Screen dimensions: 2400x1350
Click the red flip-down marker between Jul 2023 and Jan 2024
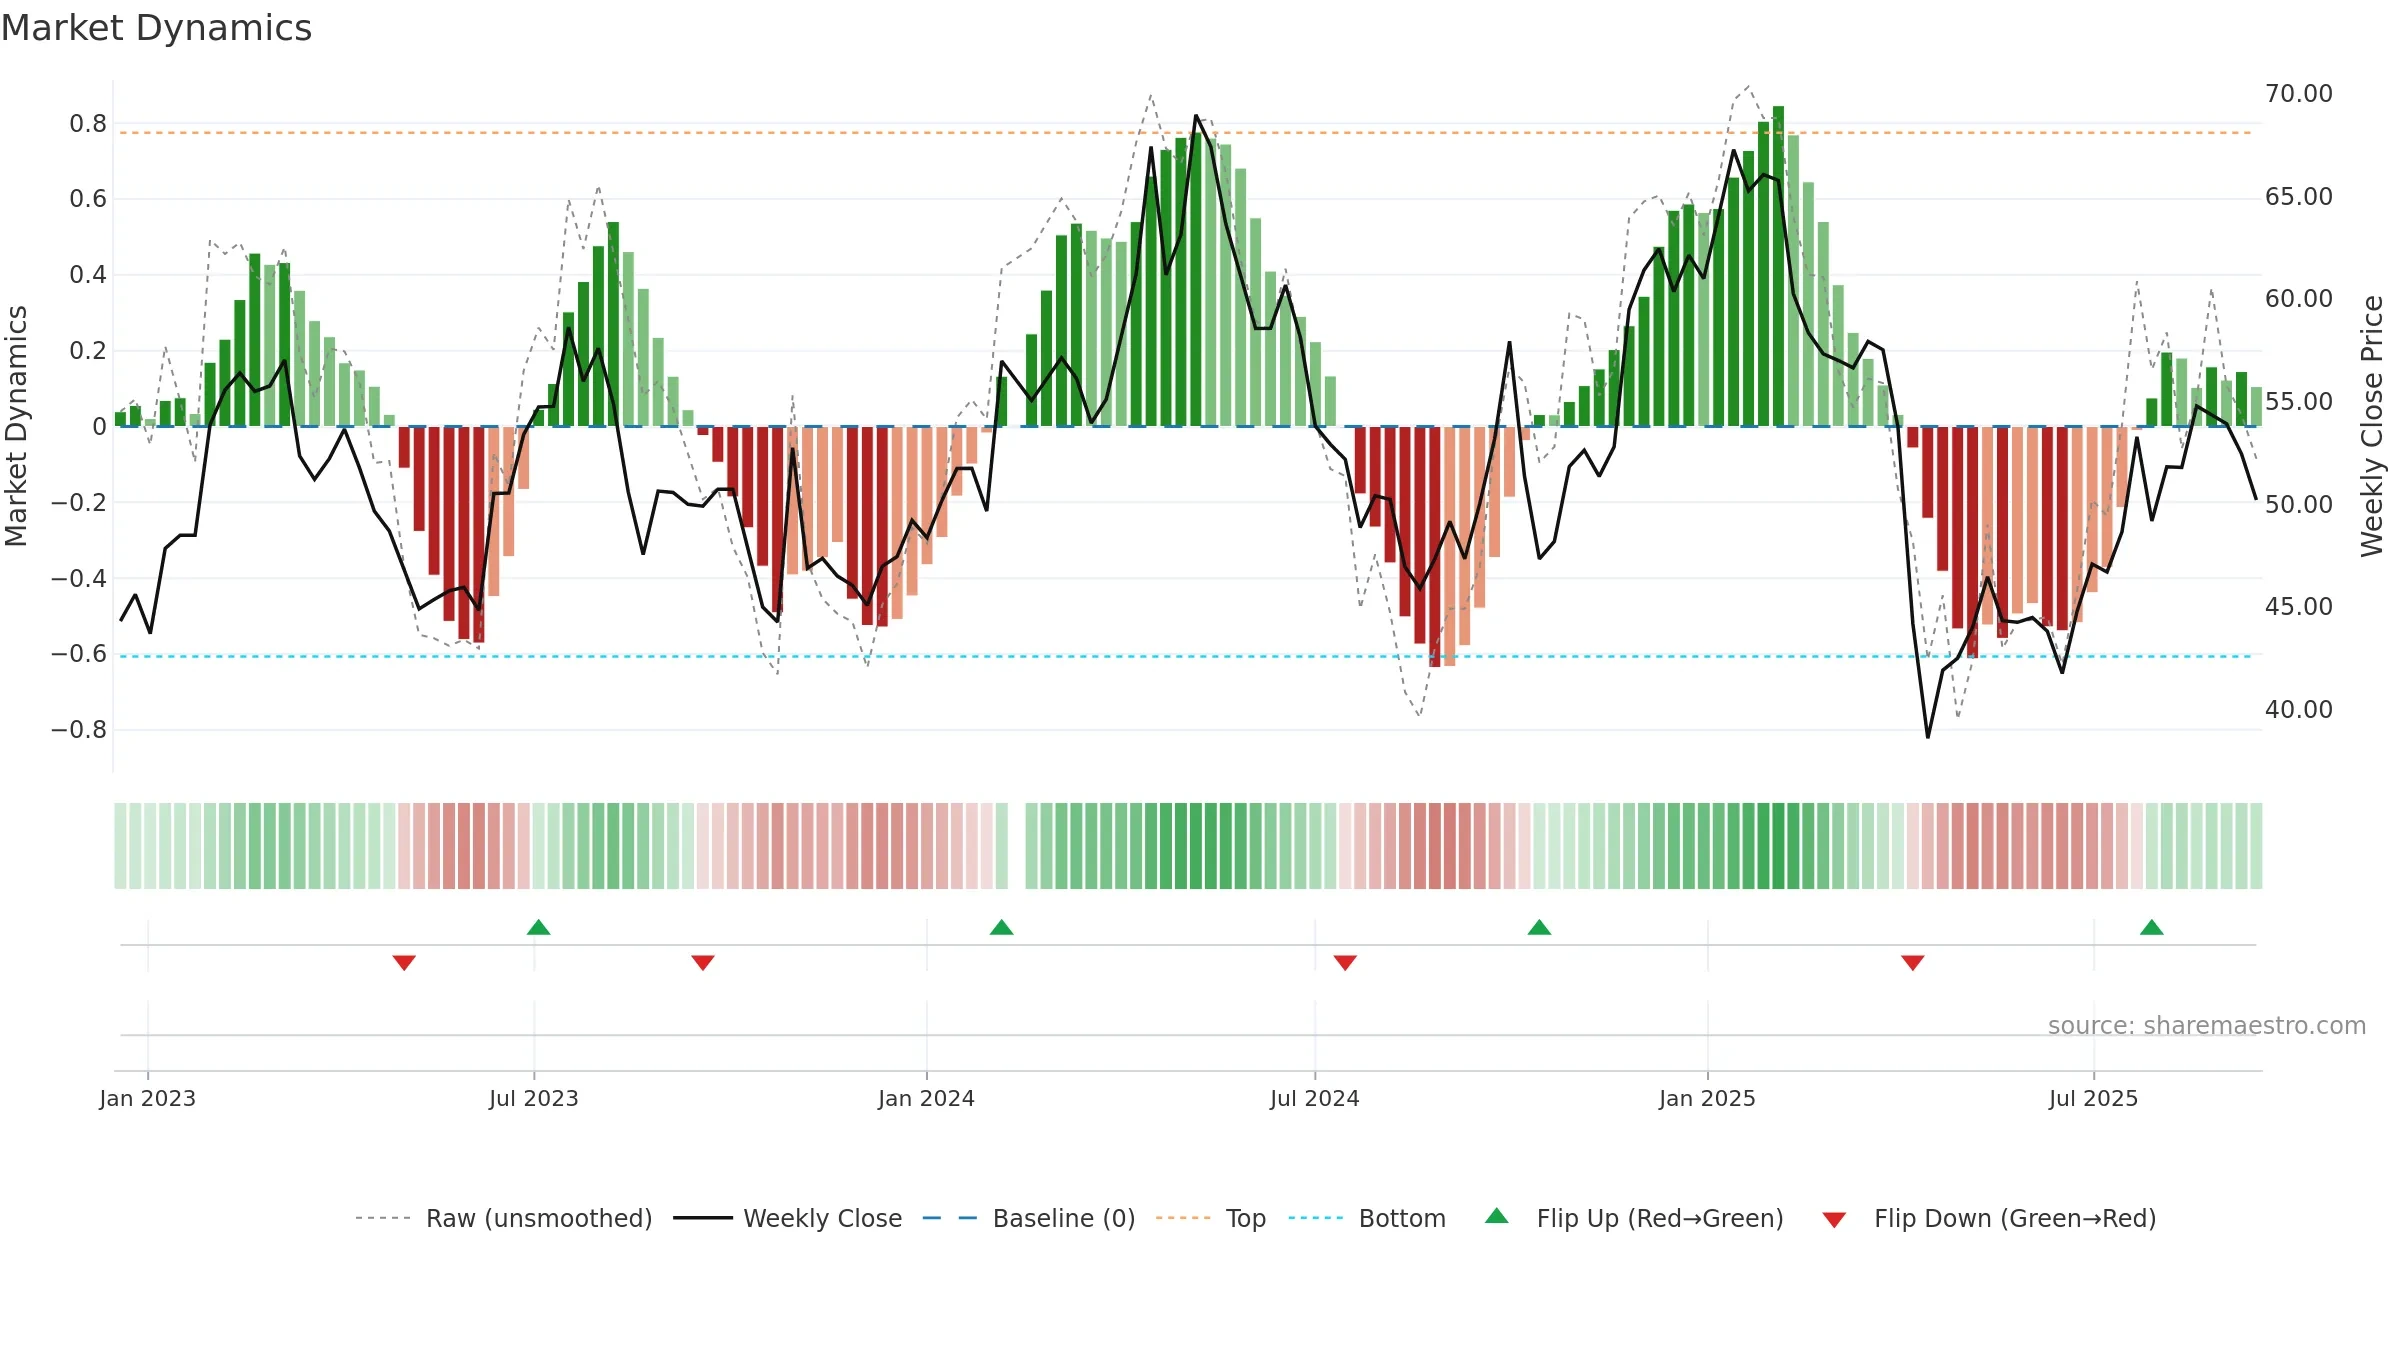(x=703, y=962)
